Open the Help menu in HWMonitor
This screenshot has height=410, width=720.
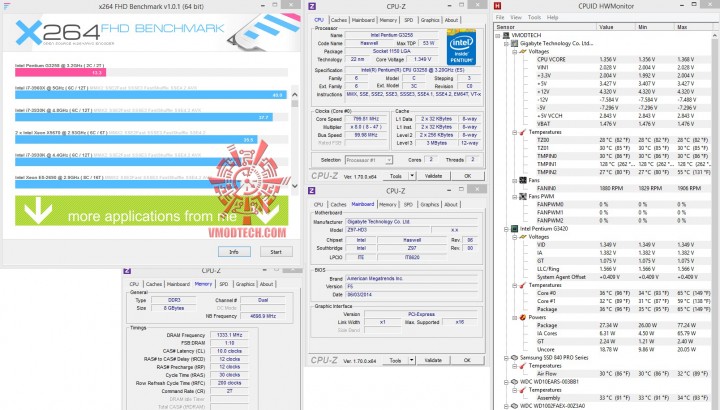pos(552,17)
